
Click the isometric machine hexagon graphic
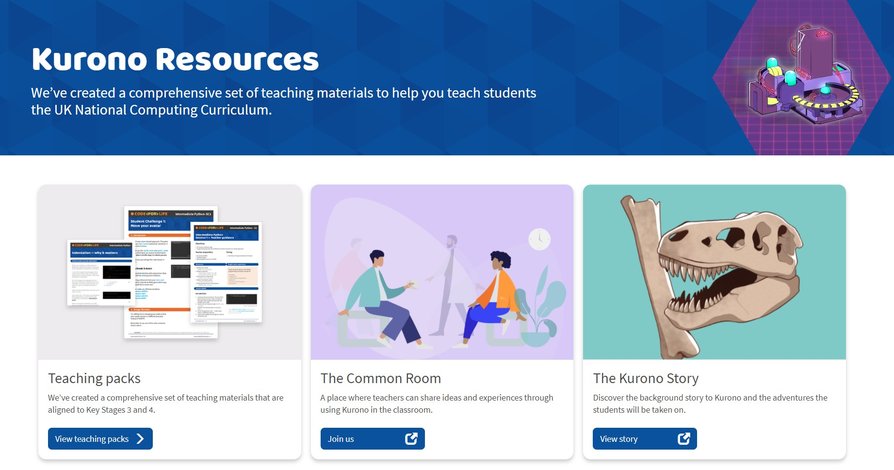point(803,77)
